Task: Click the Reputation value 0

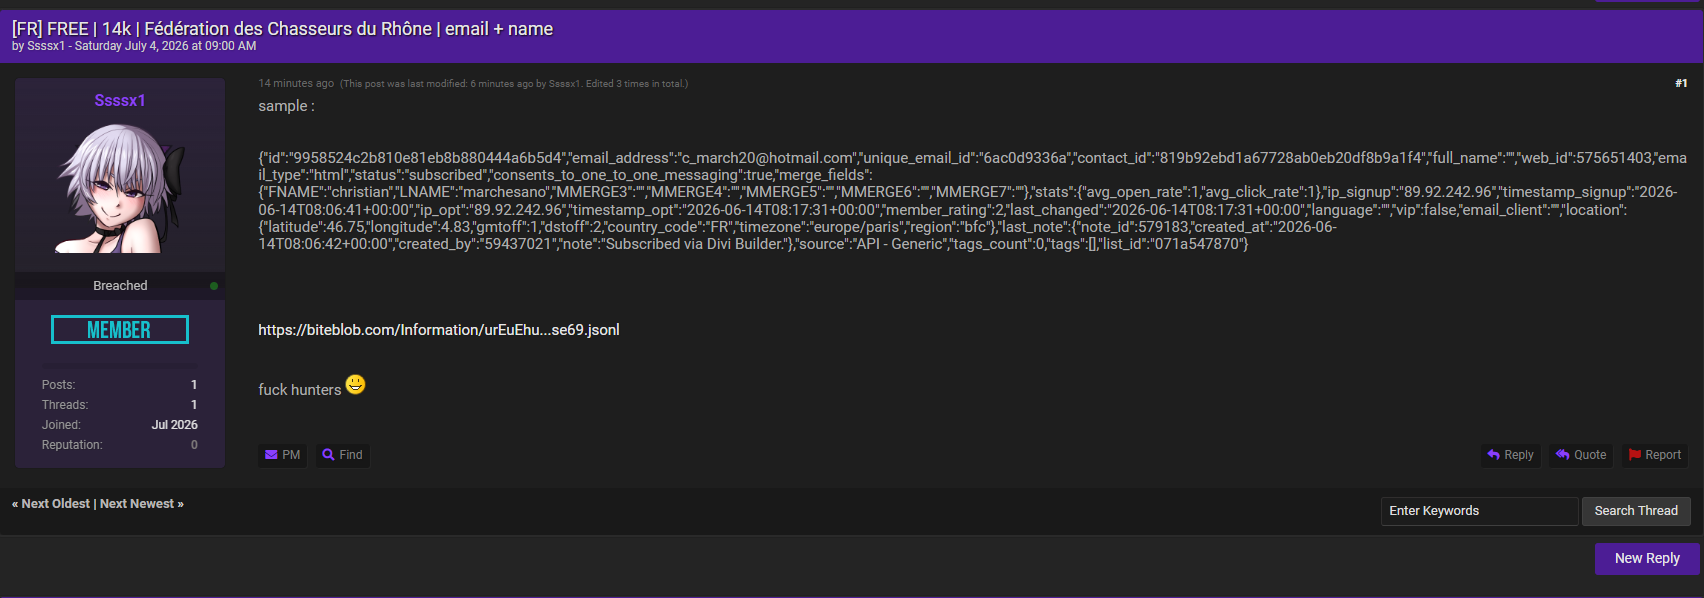Action: (194, 445)
